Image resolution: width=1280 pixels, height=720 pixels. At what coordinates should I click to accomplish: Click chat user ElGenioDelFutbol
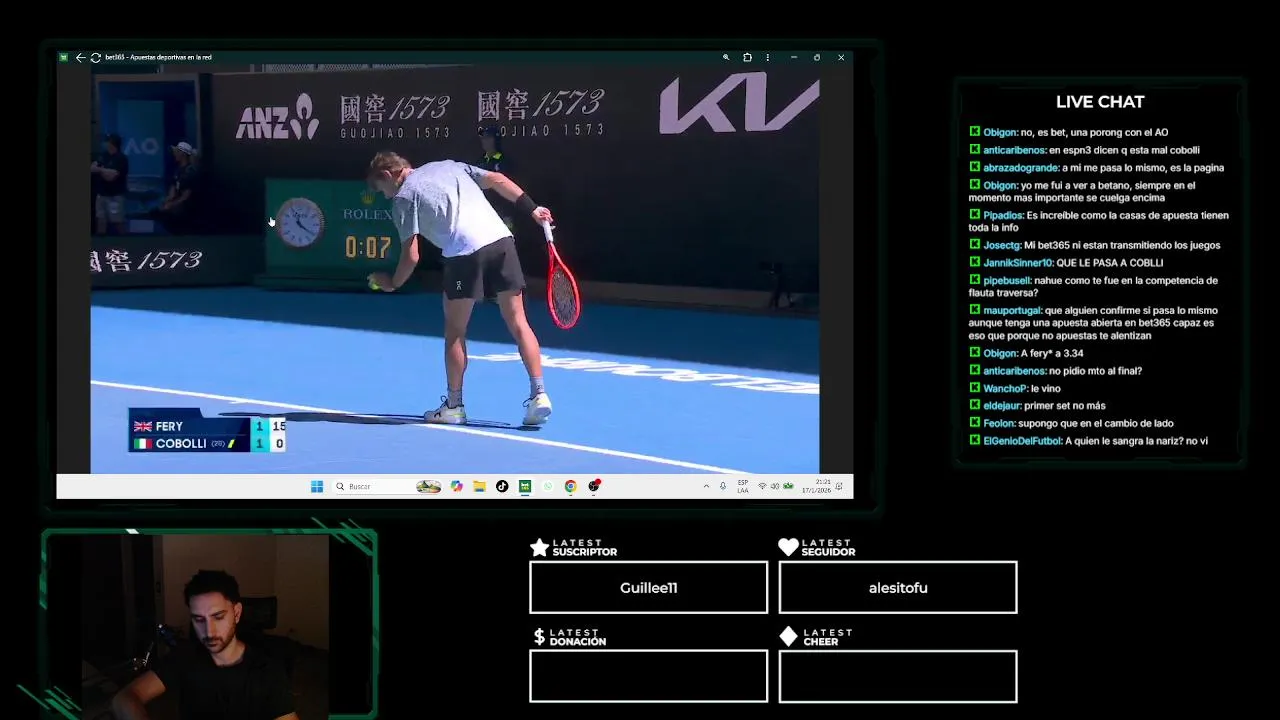pyautogui.click(x=1022, y=441)
